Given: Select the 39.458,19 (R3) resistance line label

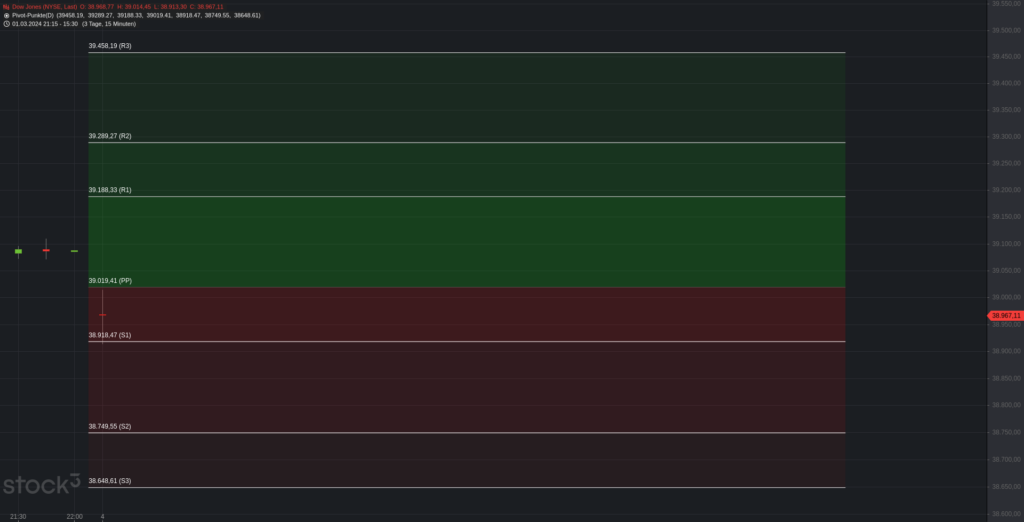Looking at the screenshot, I should coord(110,46).
